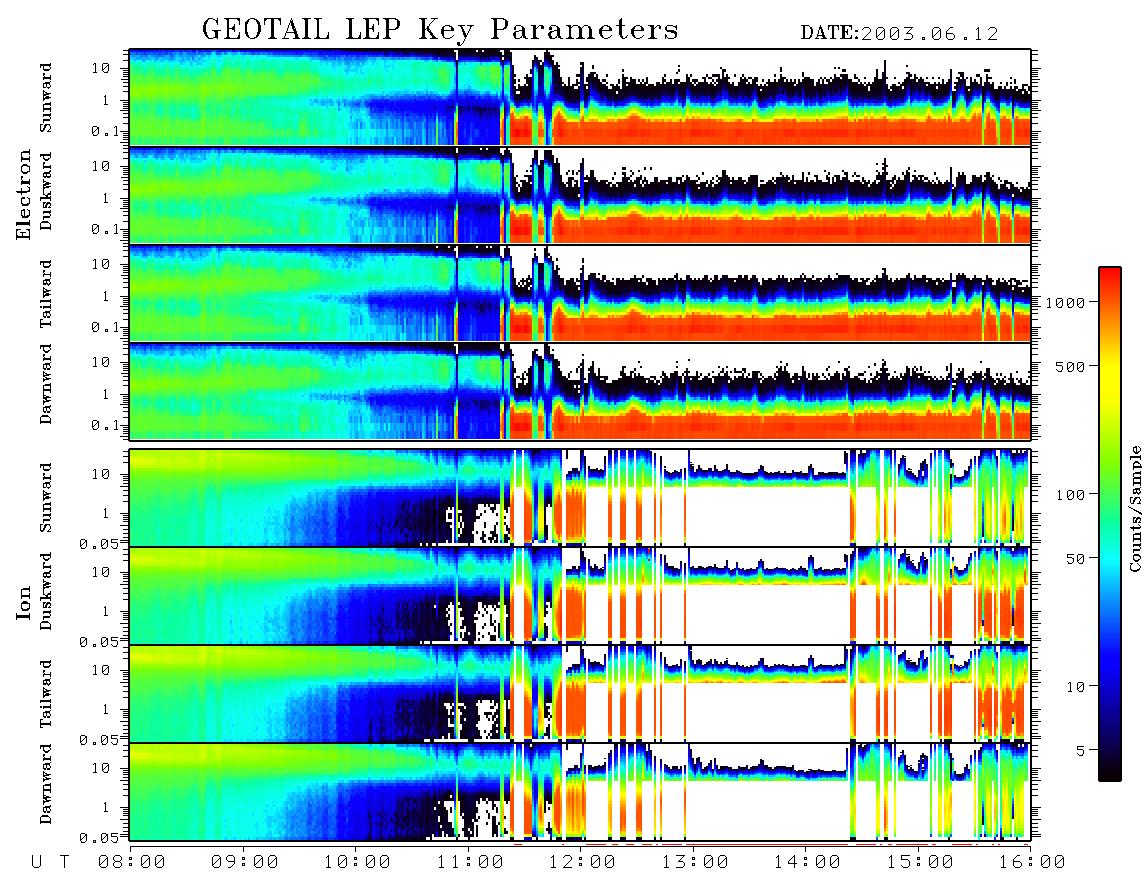Click the U T time axis label

click(x=50, y=863)
